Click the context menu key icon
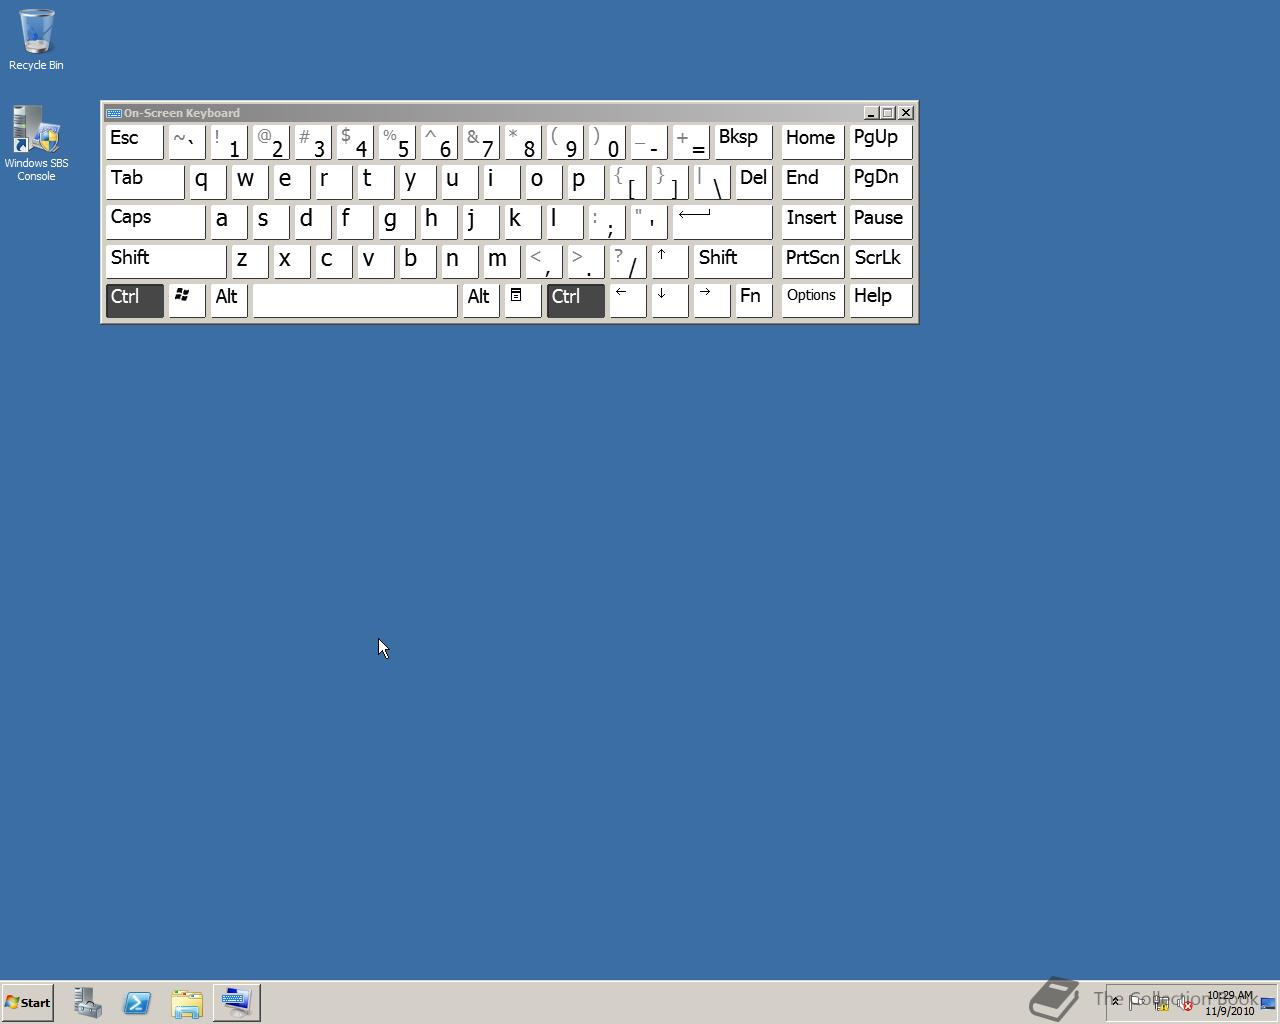Screen dimensions: 1280x1024 [x=522, y=299]
